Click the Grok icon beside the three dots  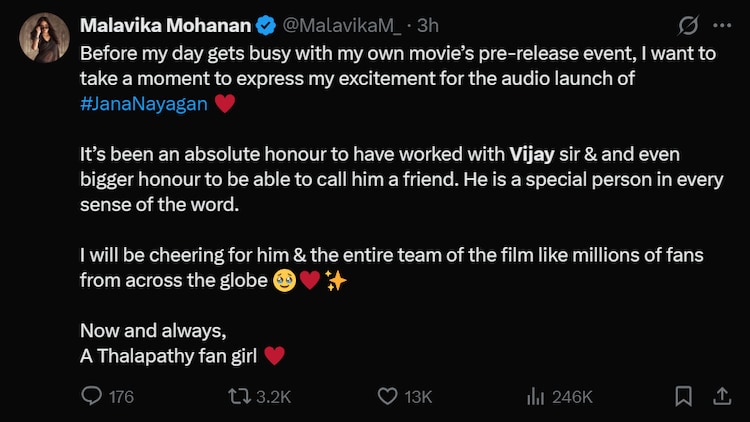(x=687, y=24)
